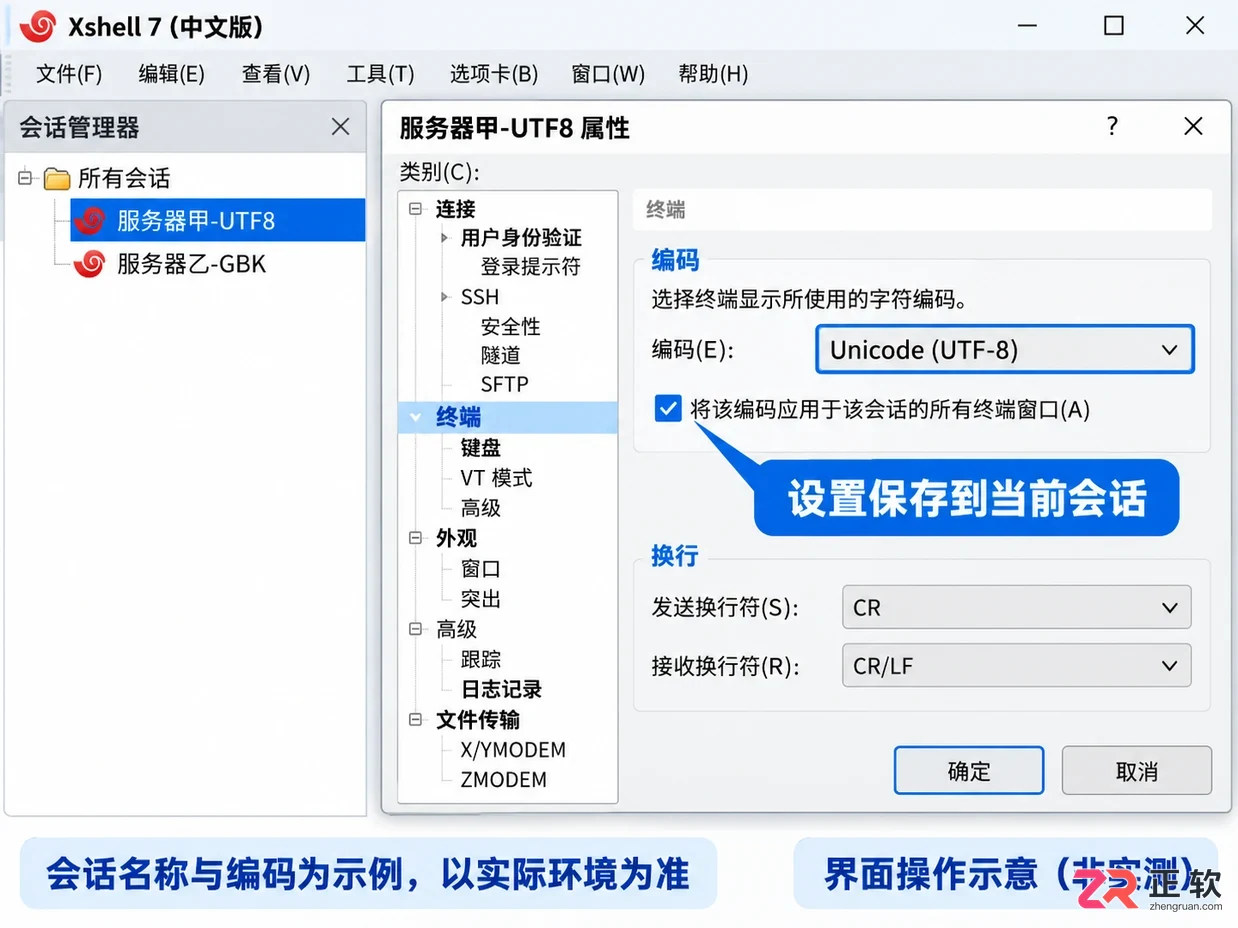Open the 窗口(W) menu

[x=608, y=74]
